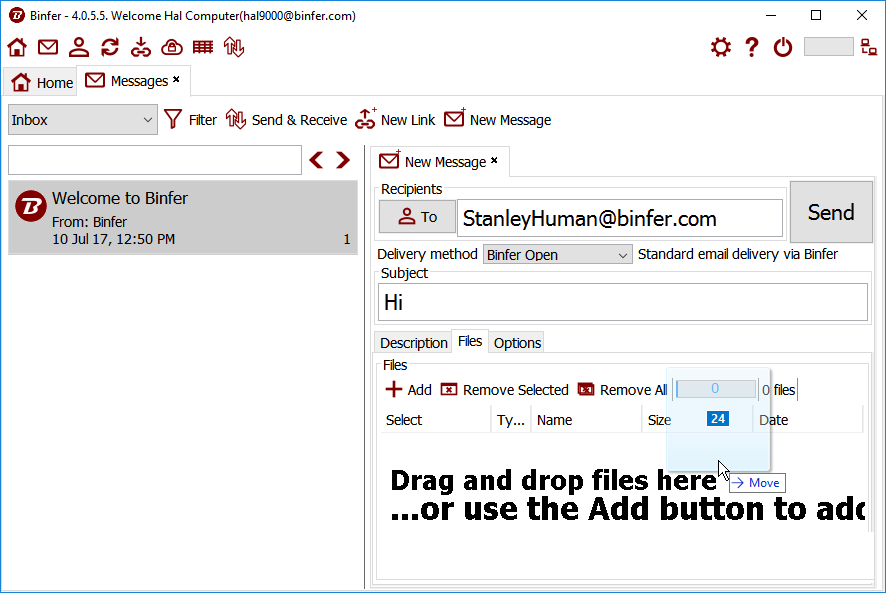Click the Home icon in top toolbar
The height and width of the screenshot is (593, 886).
[17, 47]
